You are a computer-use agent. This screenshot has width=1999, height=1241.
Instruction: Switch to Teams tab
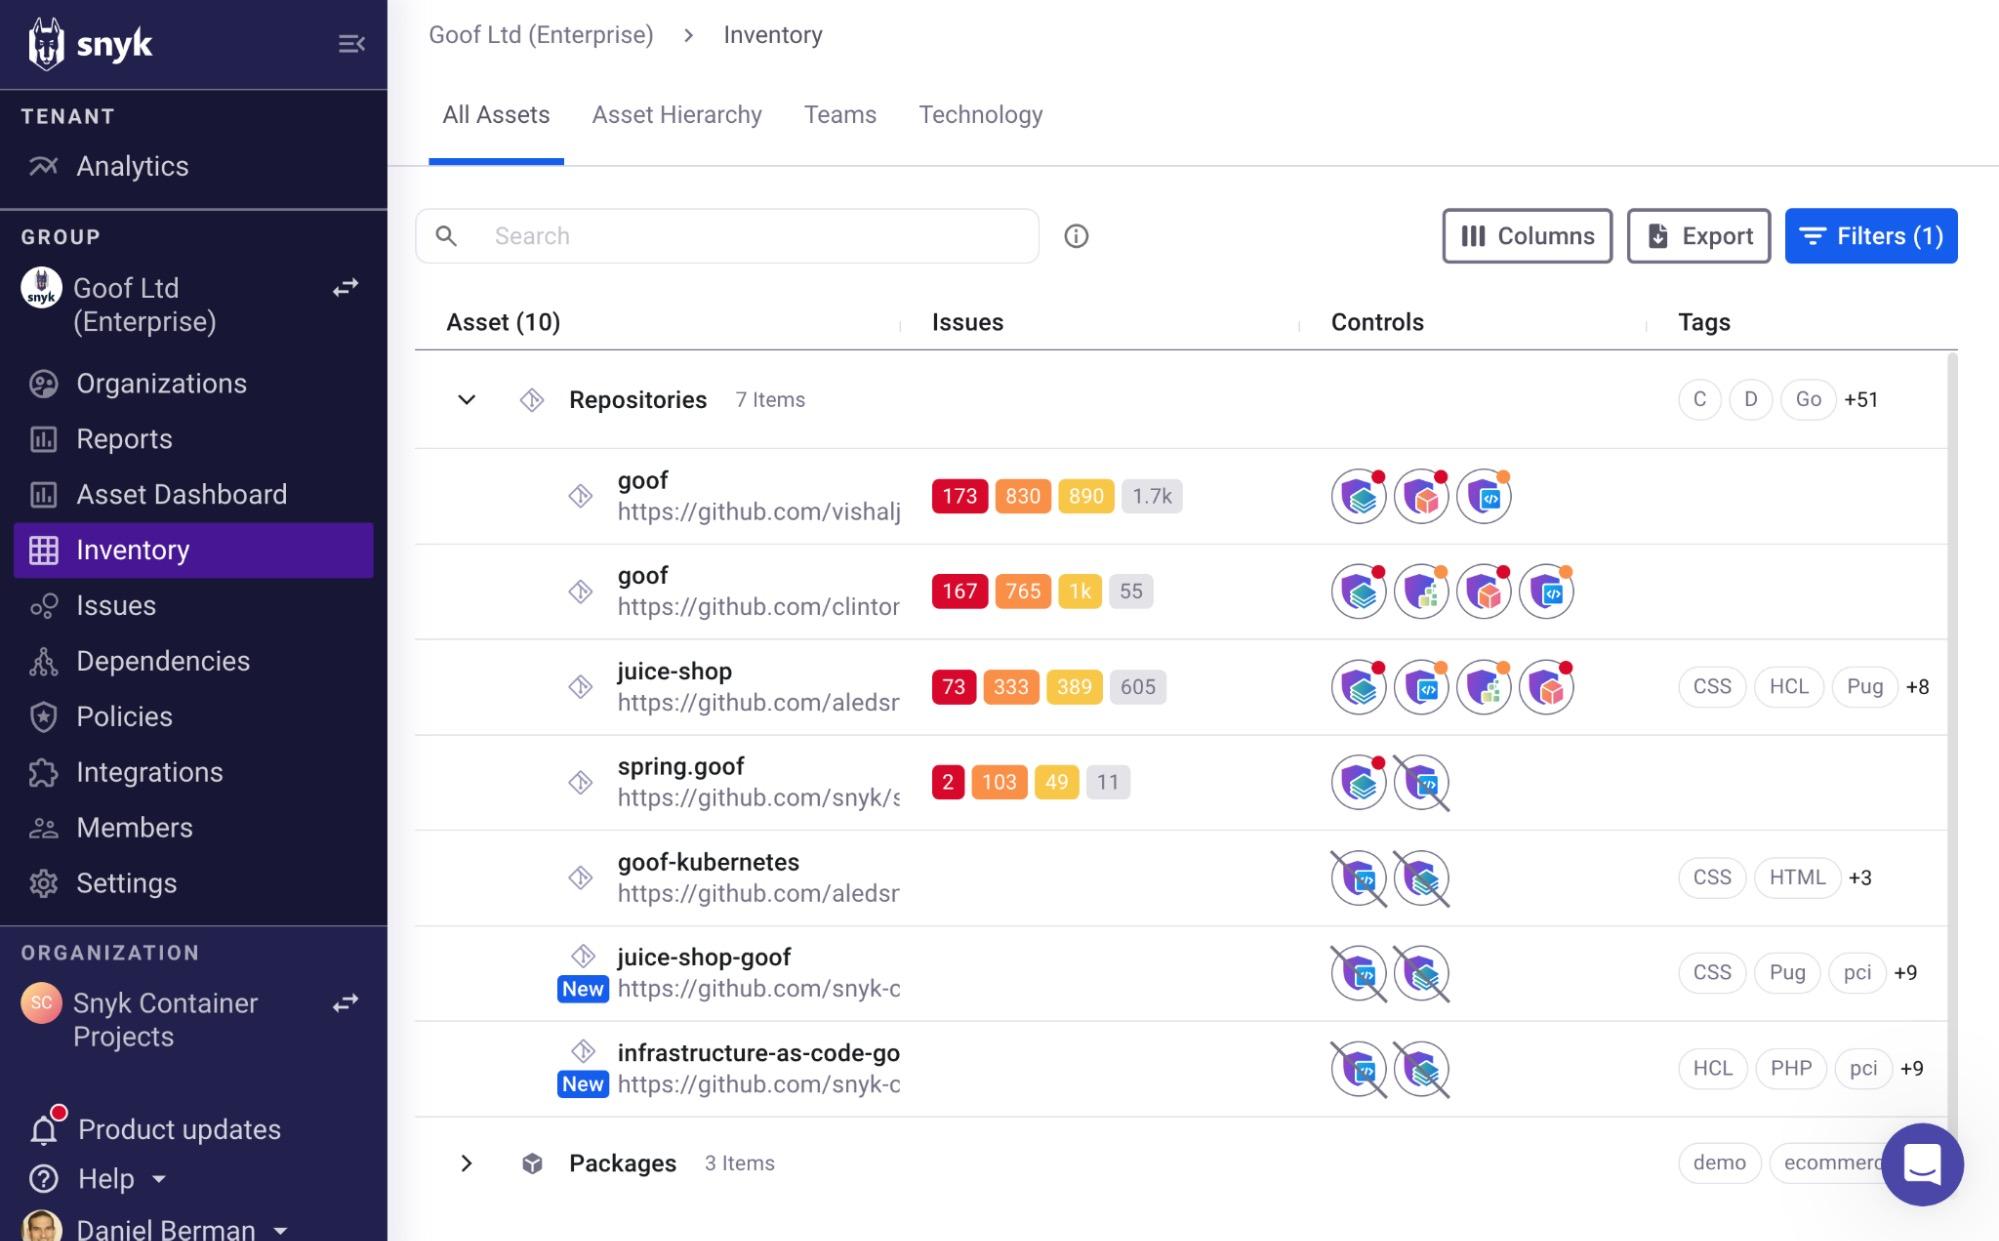[840, 115]
